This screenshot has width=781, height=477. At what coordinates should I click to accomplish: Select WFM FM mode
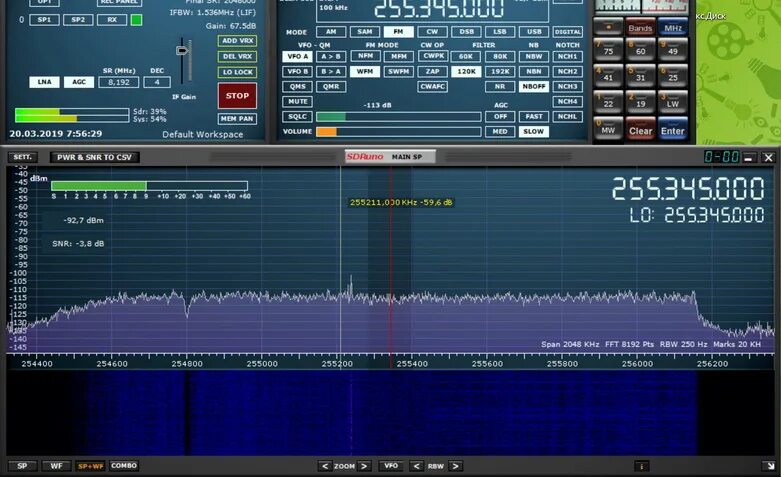(365, 71)
